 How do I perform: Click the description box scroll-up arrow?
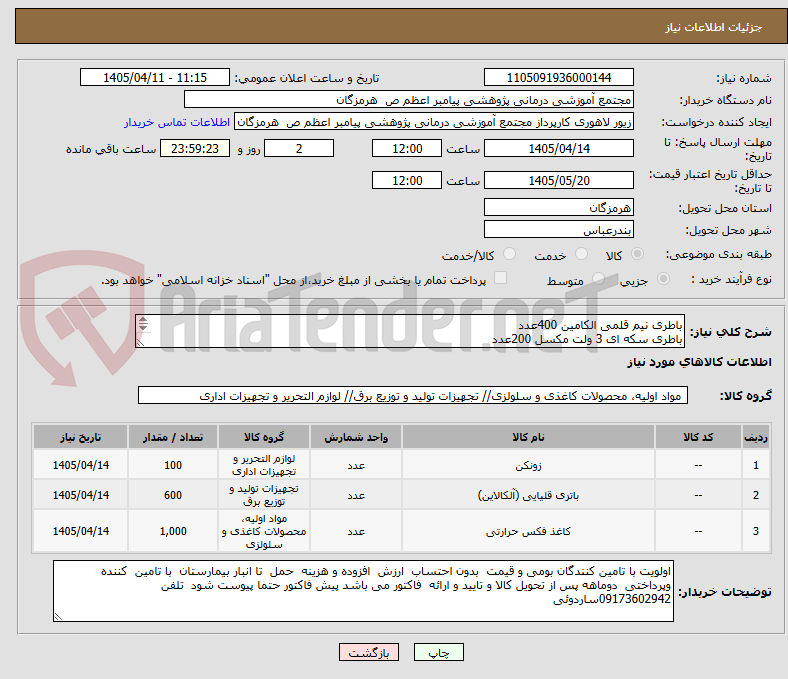click(x=143, y=320)
